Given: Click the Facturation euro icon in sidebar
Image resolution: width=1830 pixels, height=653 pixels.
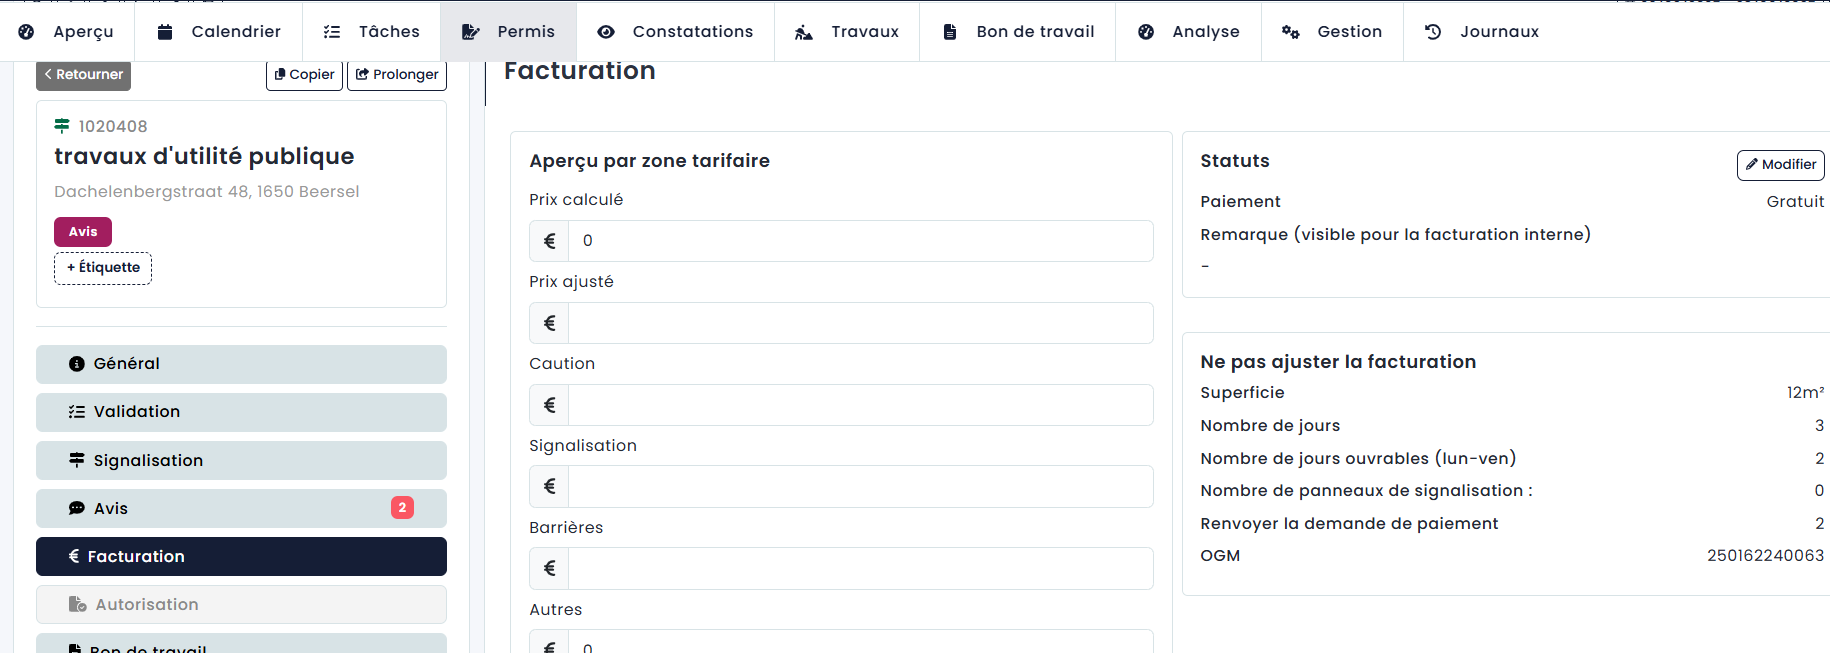Looking at the screenshot, I should (x=74, y=556).
